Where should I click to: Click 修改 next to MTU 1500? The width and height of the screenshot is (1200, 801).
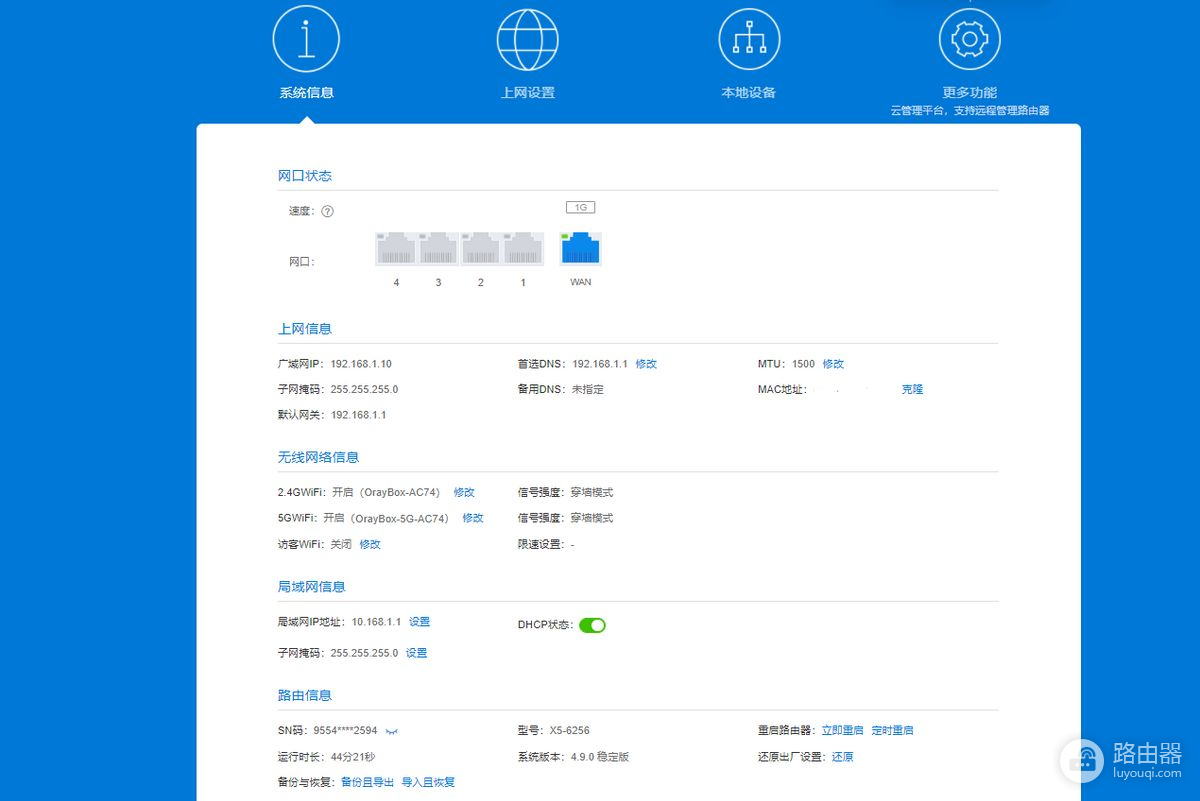click(833, 364)
